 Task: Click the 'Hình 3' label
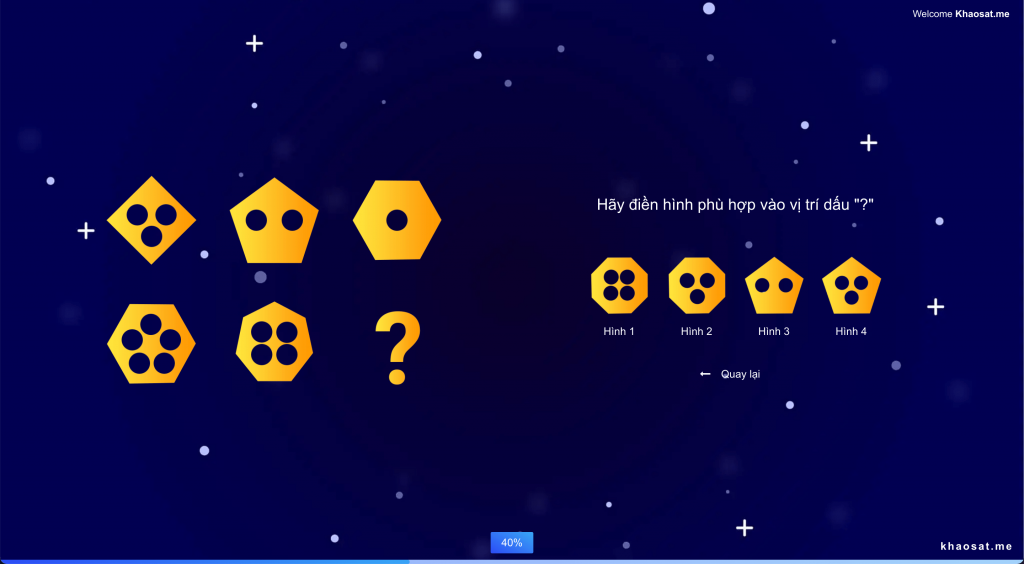click(774, 332)
